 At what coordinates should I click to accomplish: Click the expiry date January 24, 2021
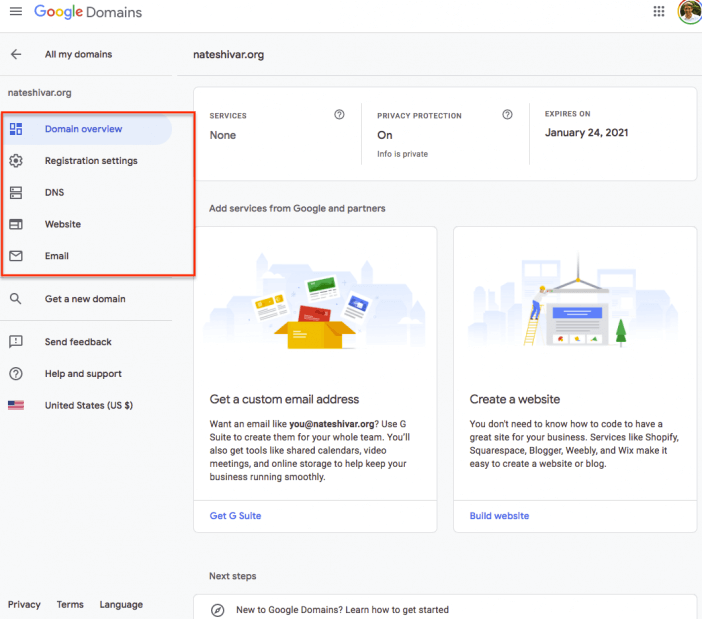pyautogui.click(x=586, y=132)
